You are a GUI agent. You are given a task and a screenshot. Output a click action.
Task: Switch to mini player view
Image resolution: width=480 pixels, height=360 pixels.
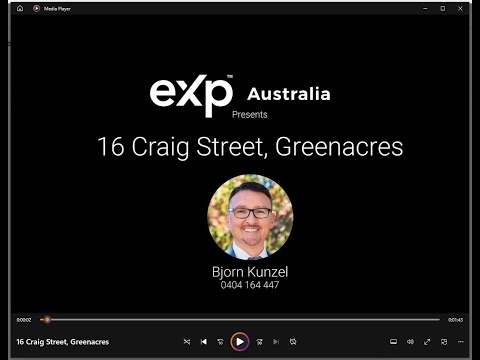pyautogui.click(x=444, y=342)
